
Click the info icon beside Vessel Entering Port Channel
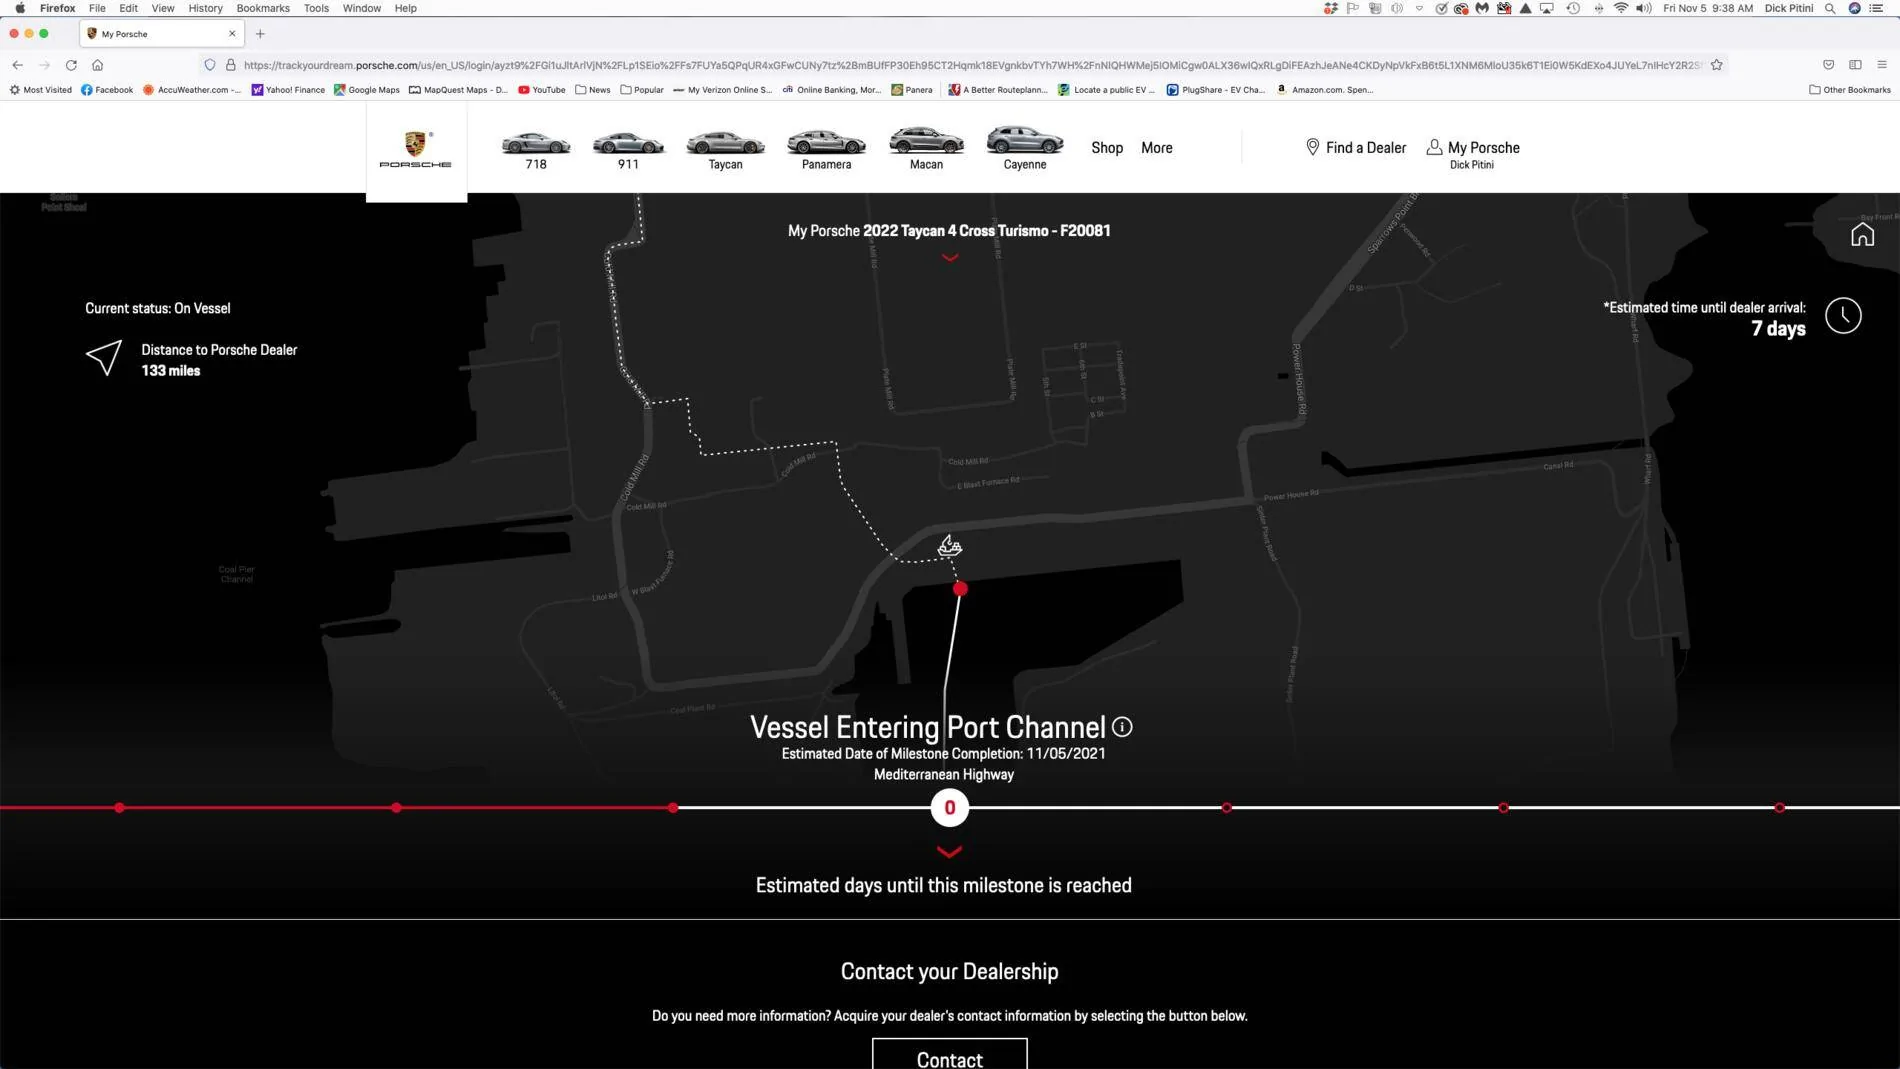[1122, 727]
